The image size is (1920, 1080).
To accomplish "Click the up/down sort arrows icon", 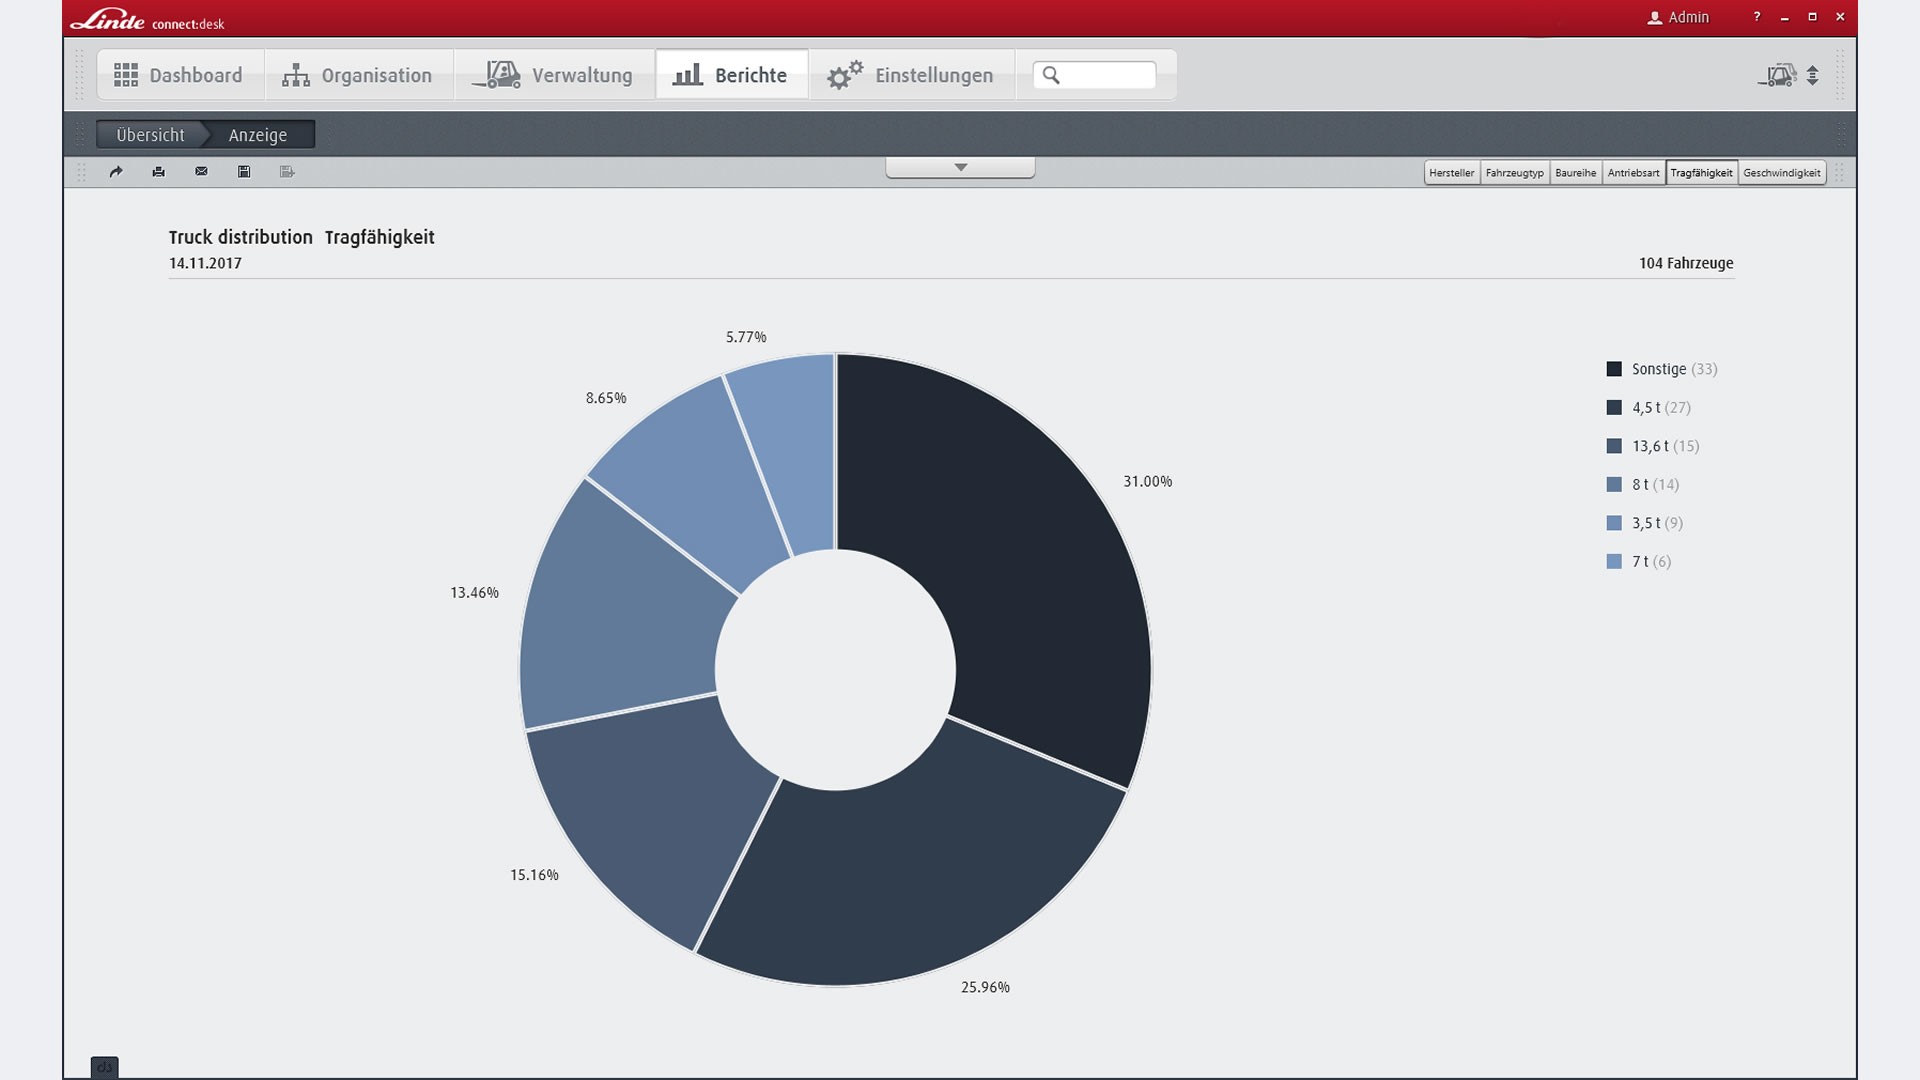I will pyautogui.click(x=1813, y=75).
